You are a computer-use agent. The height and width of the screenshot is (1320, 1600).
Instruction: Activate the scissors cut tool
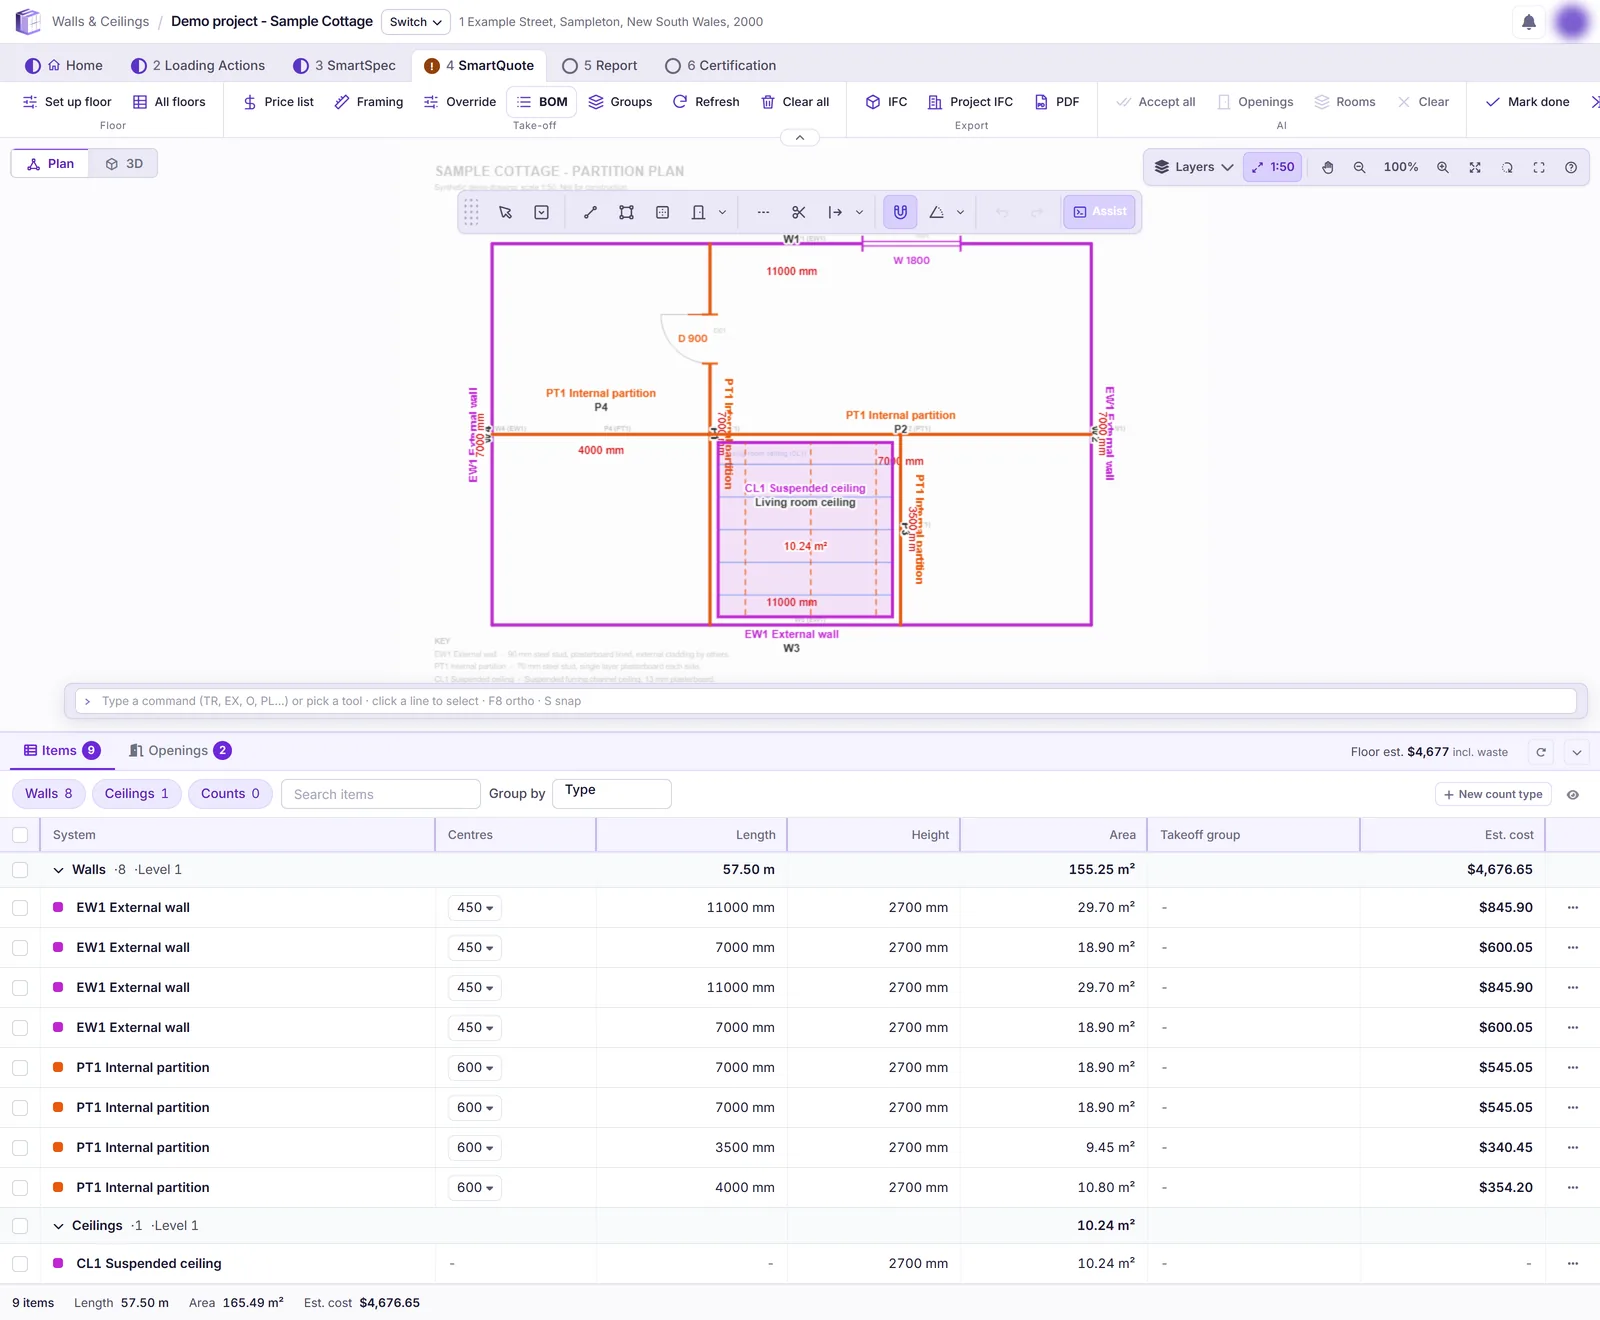pyautogui.click(x=798, y=212)
